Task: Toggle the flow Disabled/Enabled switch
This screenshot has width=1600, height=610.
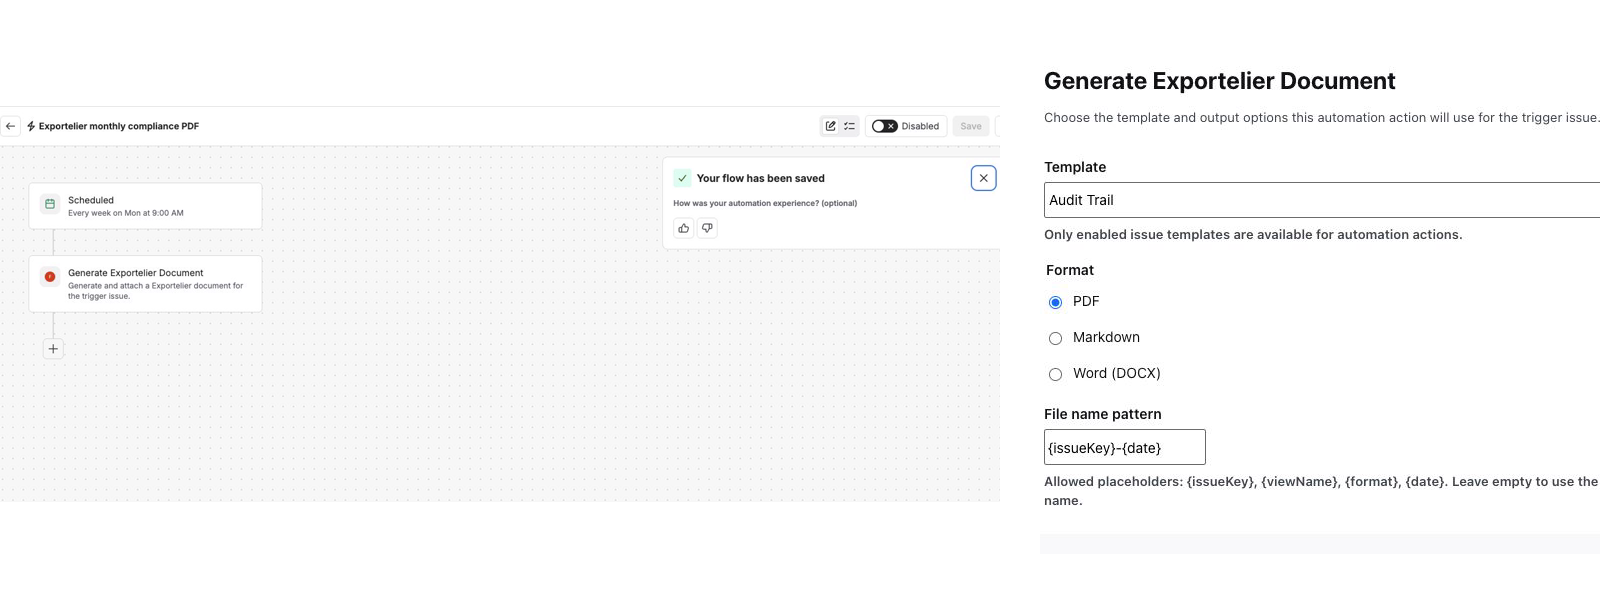Action: coord(884,126)
